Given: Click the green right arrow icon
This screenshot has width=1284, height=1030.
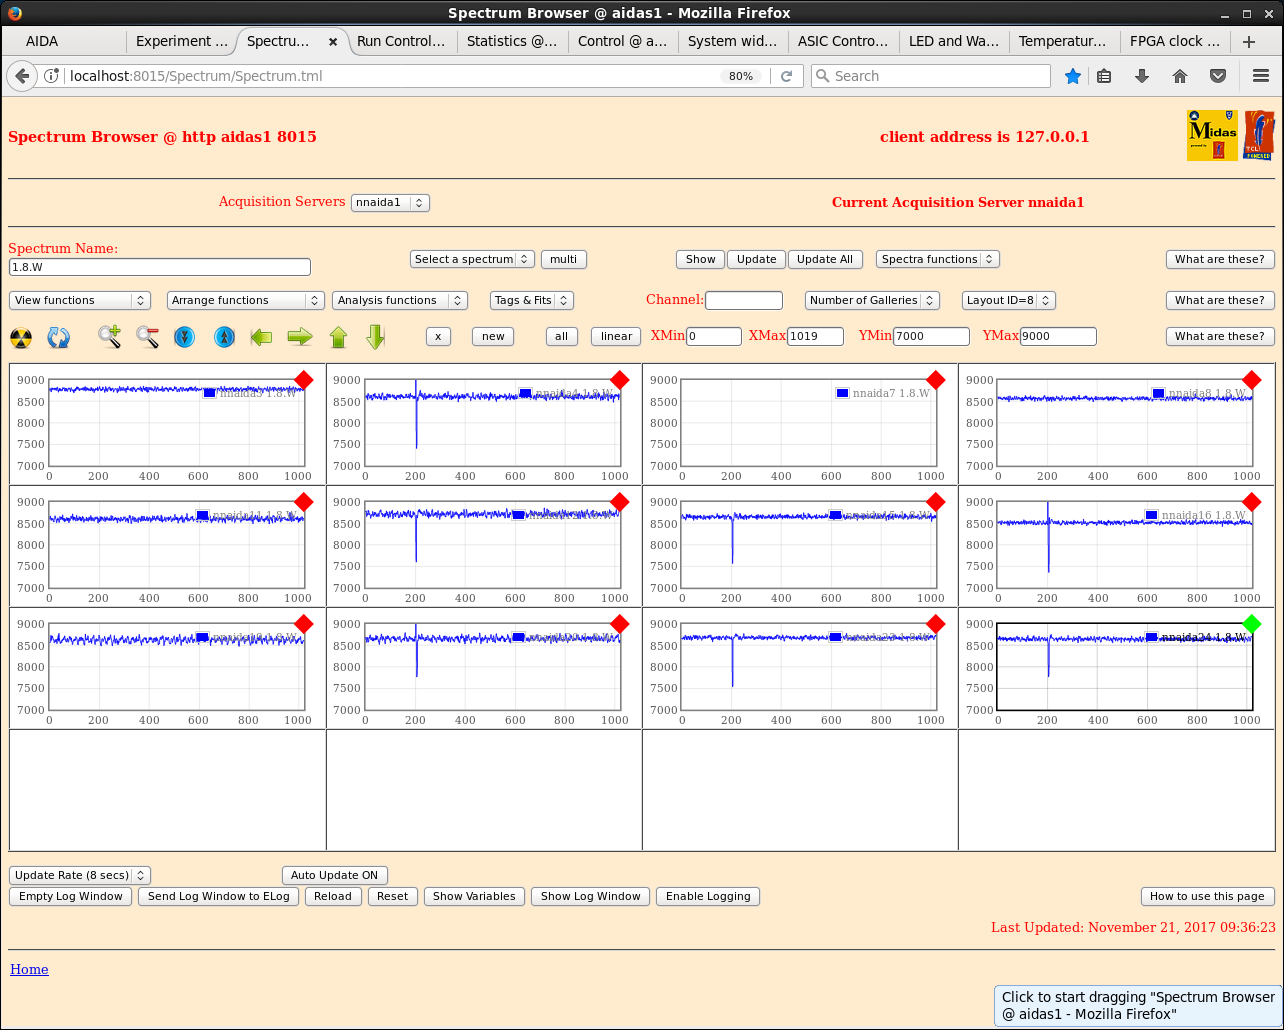Looking at the screenshot, I should click(x=300, y=337).
